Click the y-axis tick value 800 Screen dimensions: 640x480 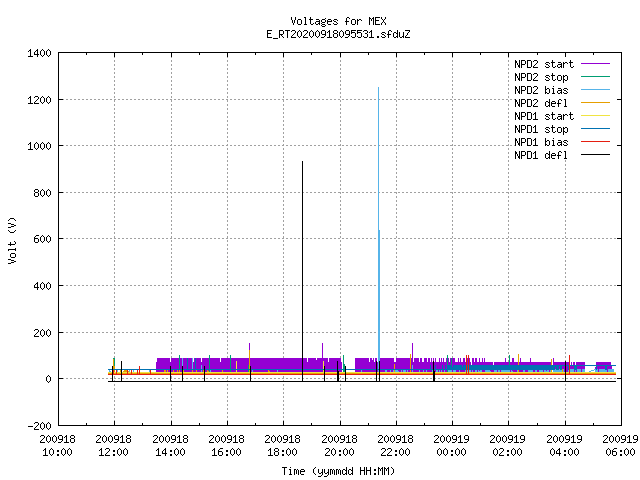(42, 193)
